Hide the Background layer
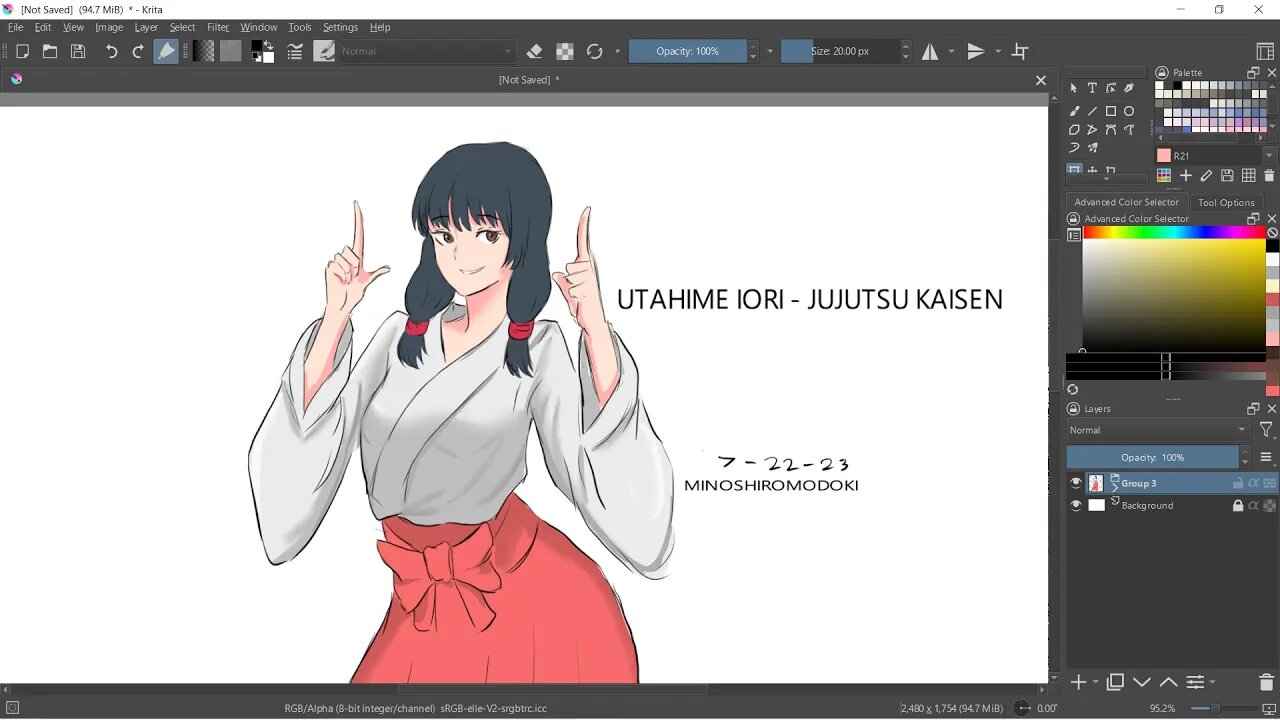The width and height of the screenshot is (1280, 720). (1076, 505)
